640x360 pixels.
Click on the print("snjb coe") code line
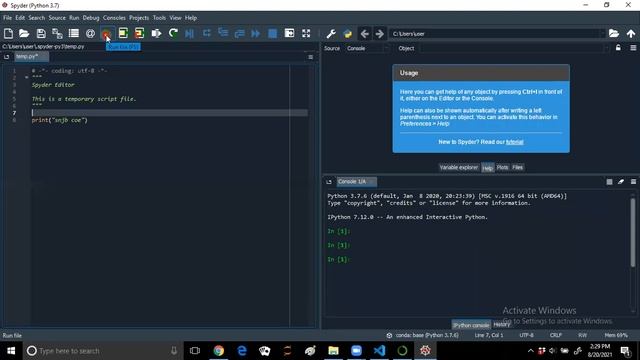pos(60,120)
